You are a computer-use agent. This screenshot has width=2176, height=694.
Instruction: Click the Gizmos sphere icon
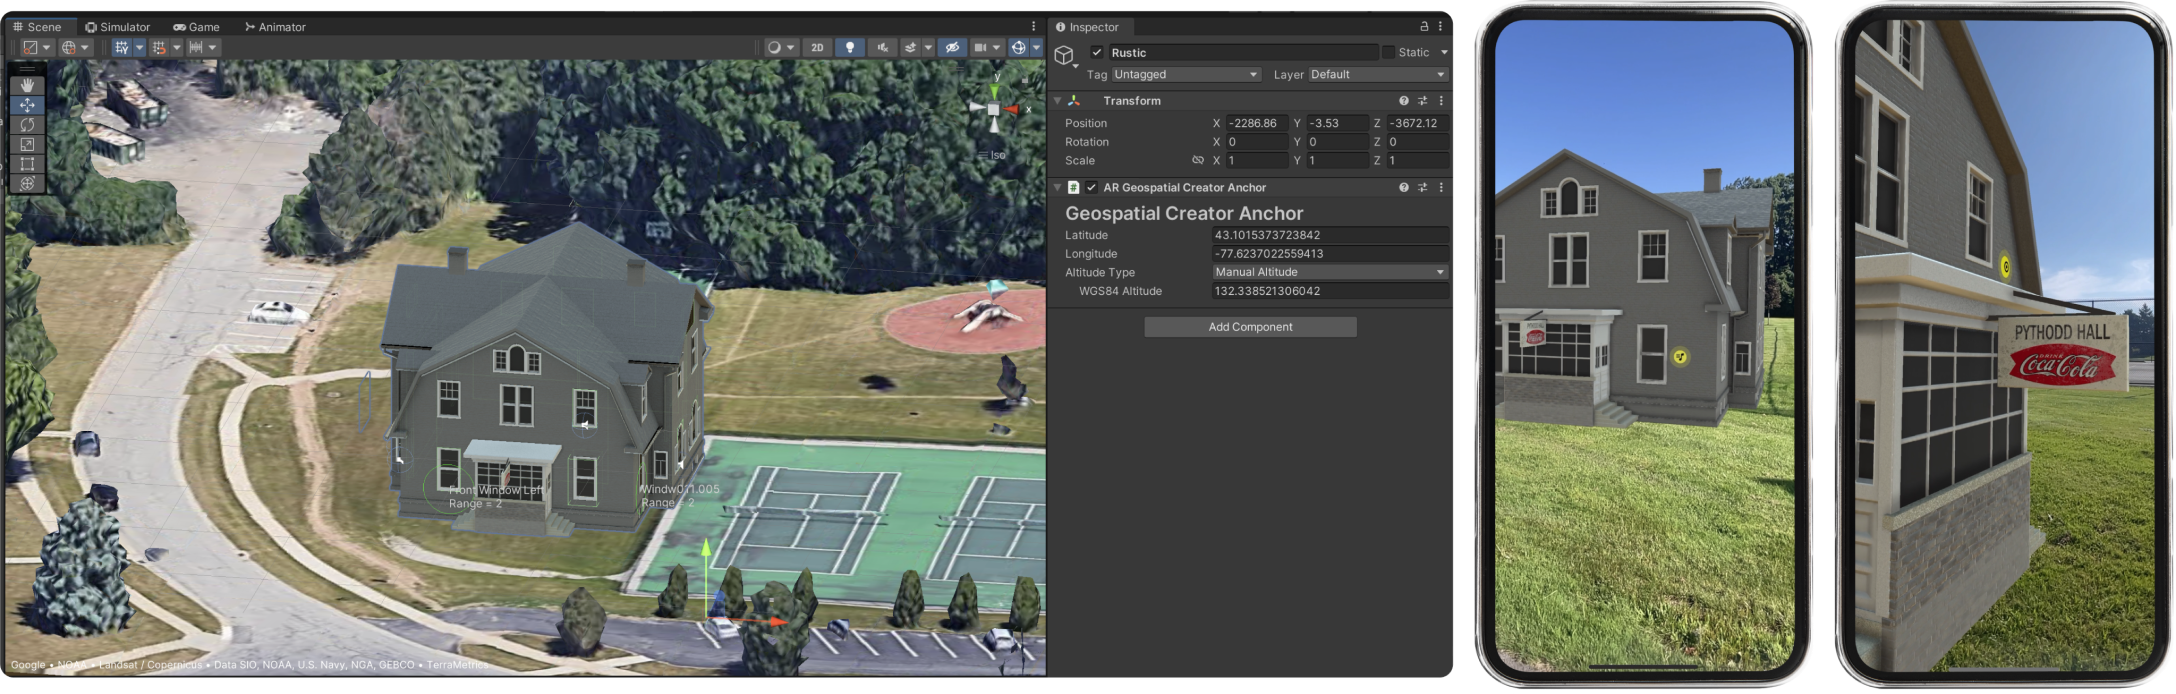pos(1018,47)
